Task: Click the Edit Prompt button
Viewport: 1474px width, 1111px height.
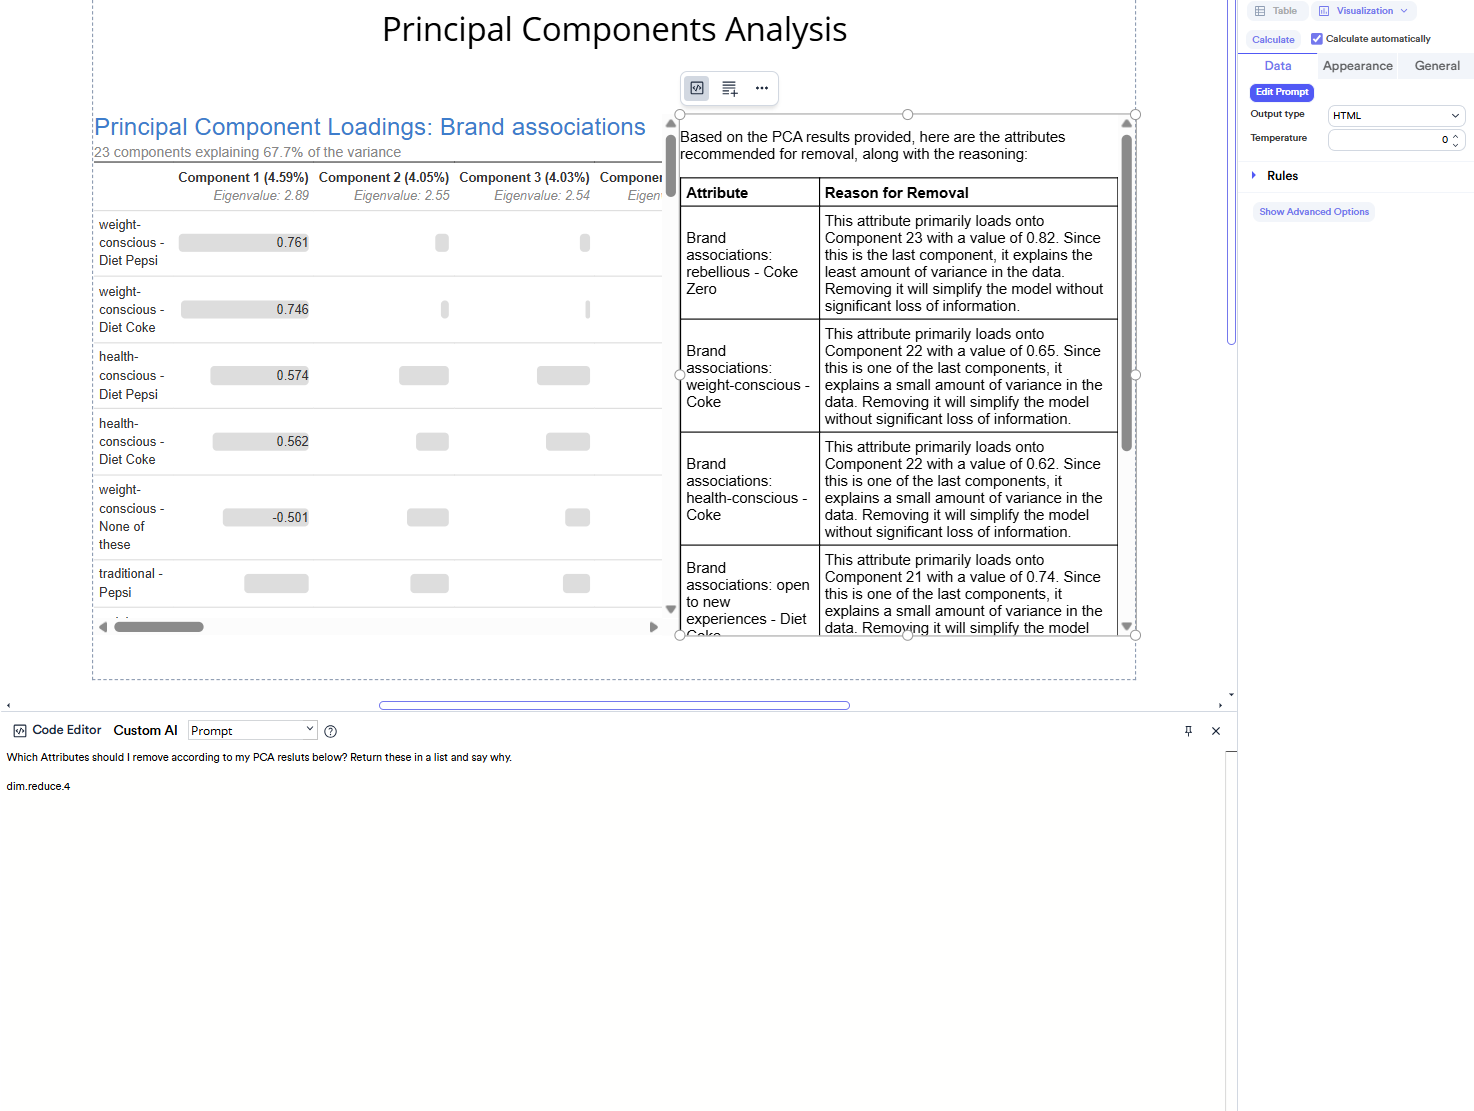Action: [x=1282, y=92]
